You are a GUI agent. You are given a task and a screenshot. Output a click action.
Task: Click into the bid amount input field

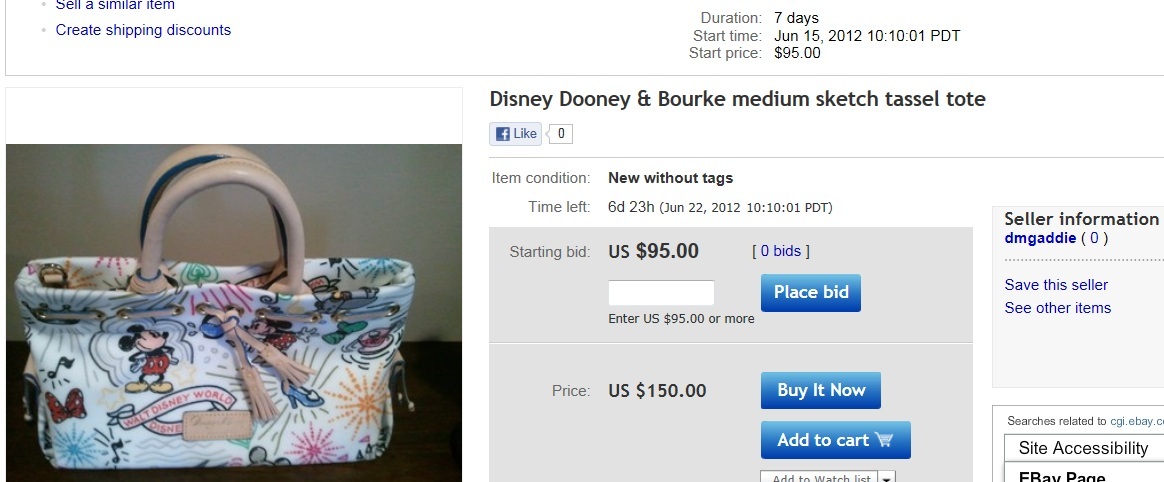pos(661,293)
